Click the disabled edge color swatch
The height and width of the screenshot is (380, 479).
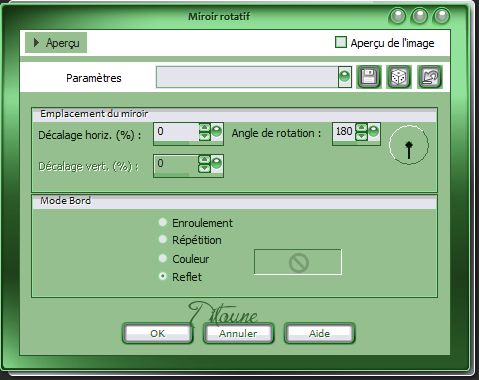tap(298, 262)
